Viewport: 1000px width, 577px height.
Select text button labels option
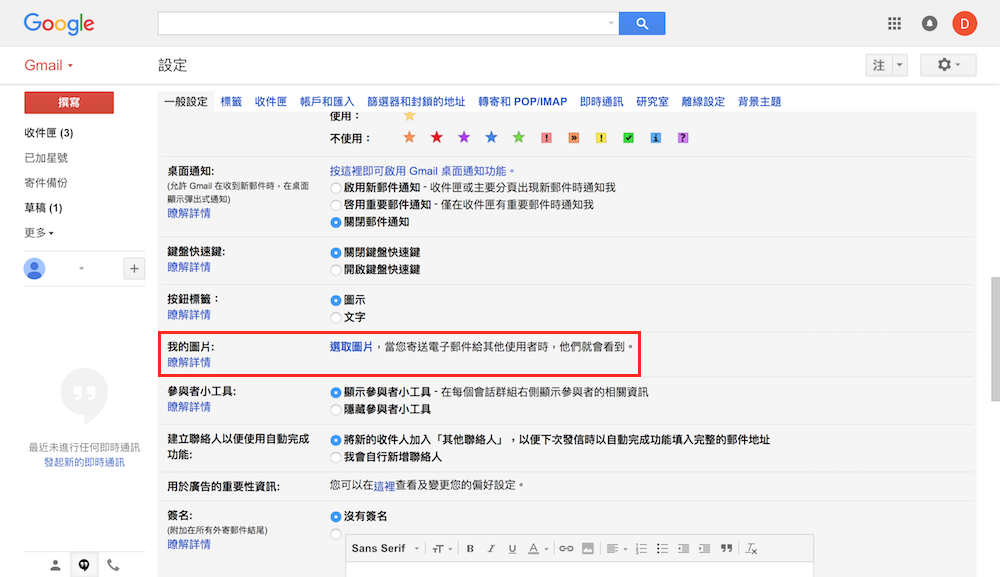click(336, 317)
